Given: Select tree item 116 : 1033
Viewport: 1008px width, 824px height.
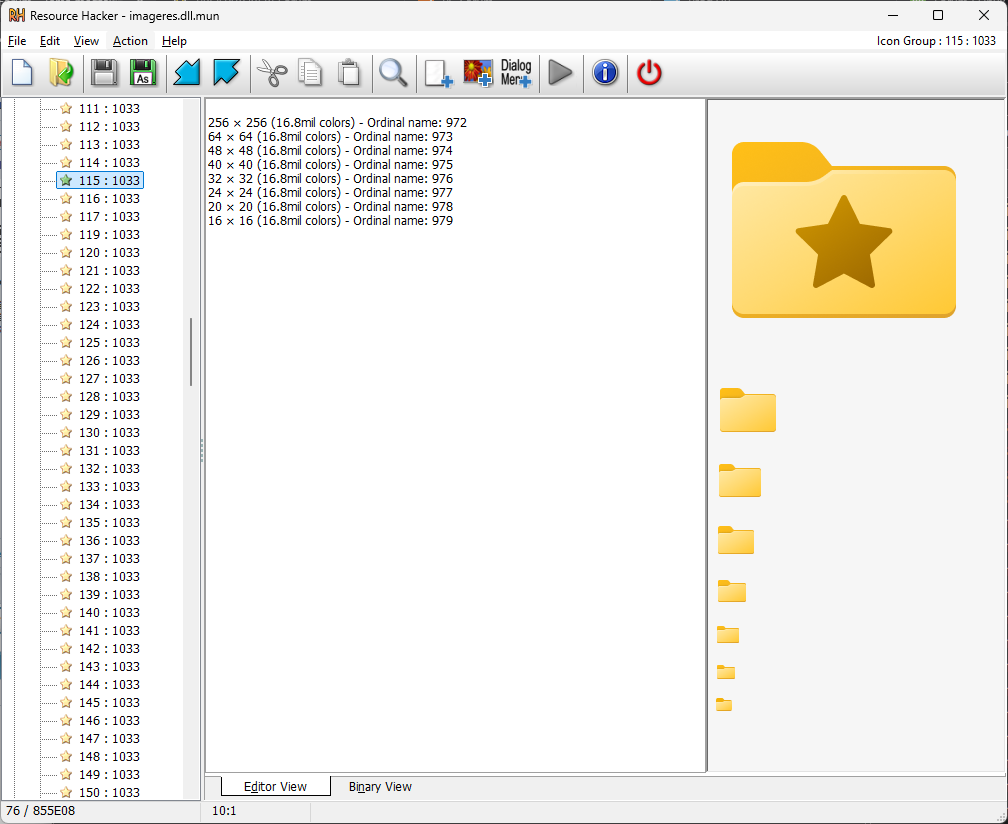Looking at the screenshot, I should [109, 199].
